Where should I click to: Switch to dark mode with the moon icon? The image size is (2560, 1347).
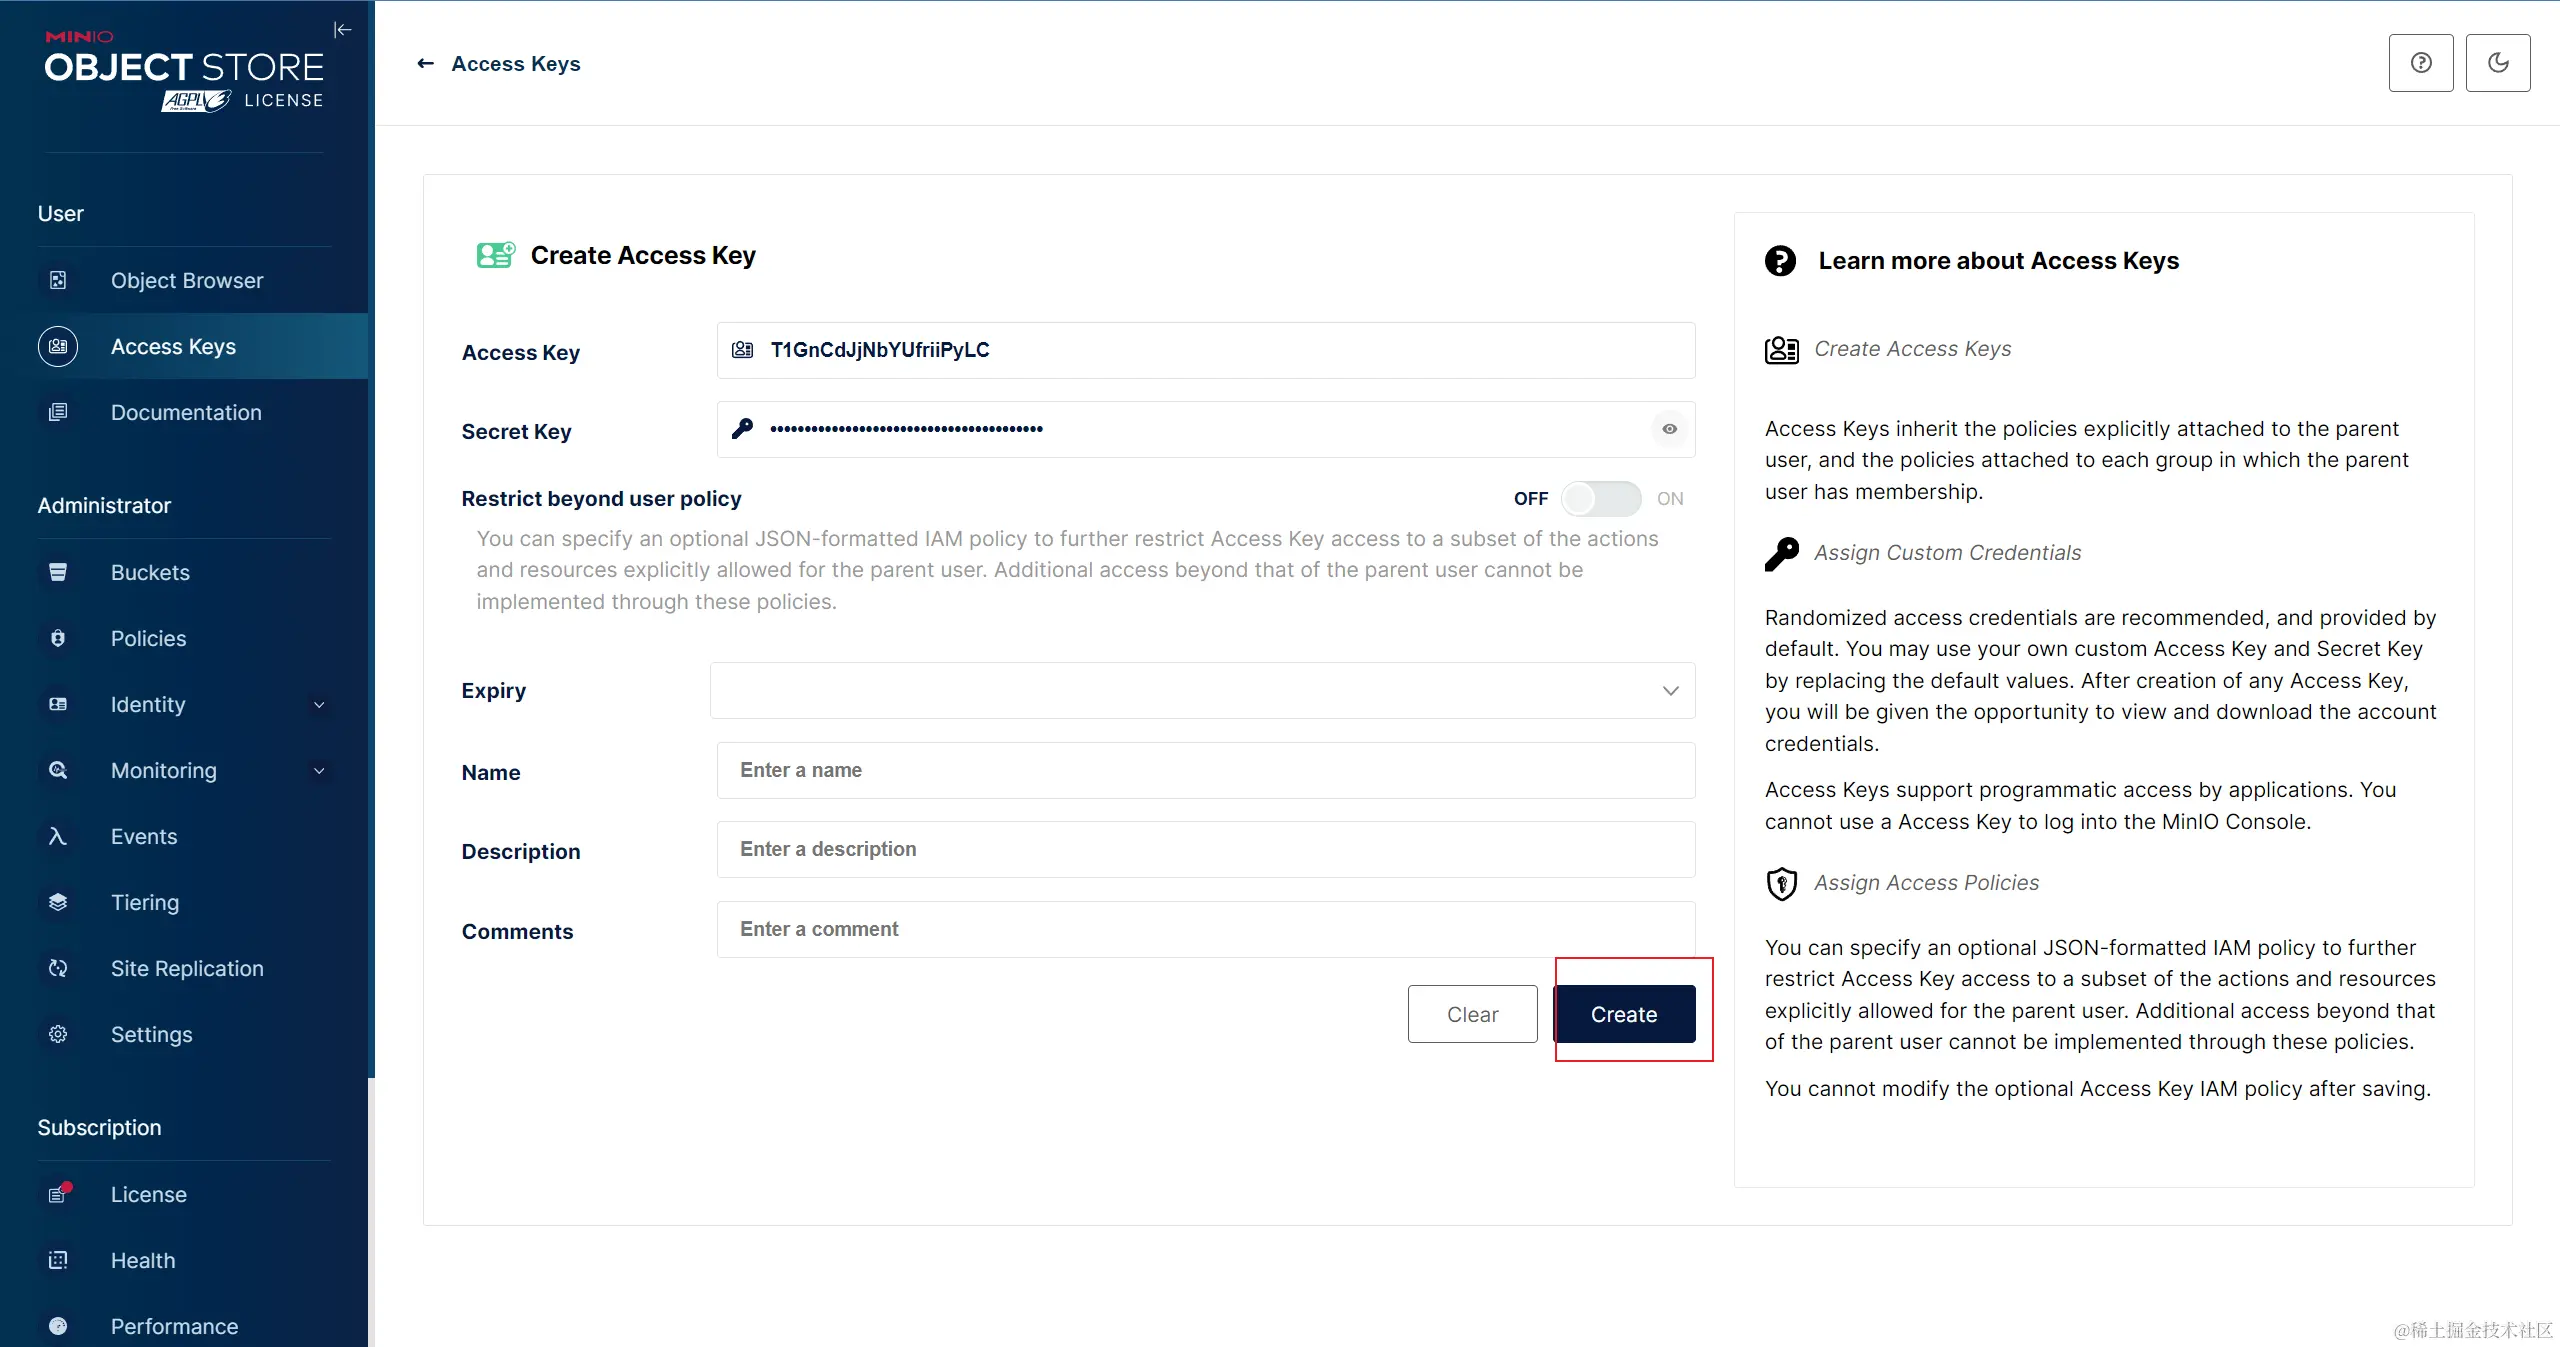(x=2498, y=63)
